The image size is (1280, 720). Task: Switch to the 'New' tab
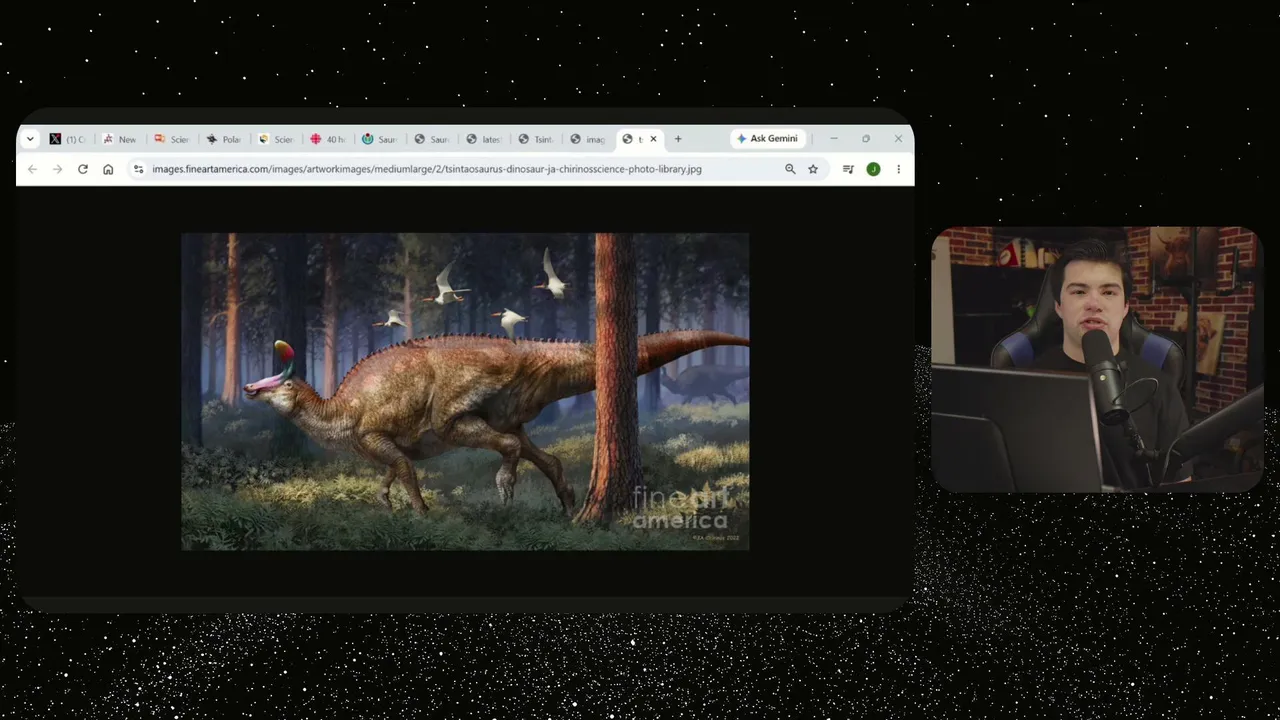point(120,139)
